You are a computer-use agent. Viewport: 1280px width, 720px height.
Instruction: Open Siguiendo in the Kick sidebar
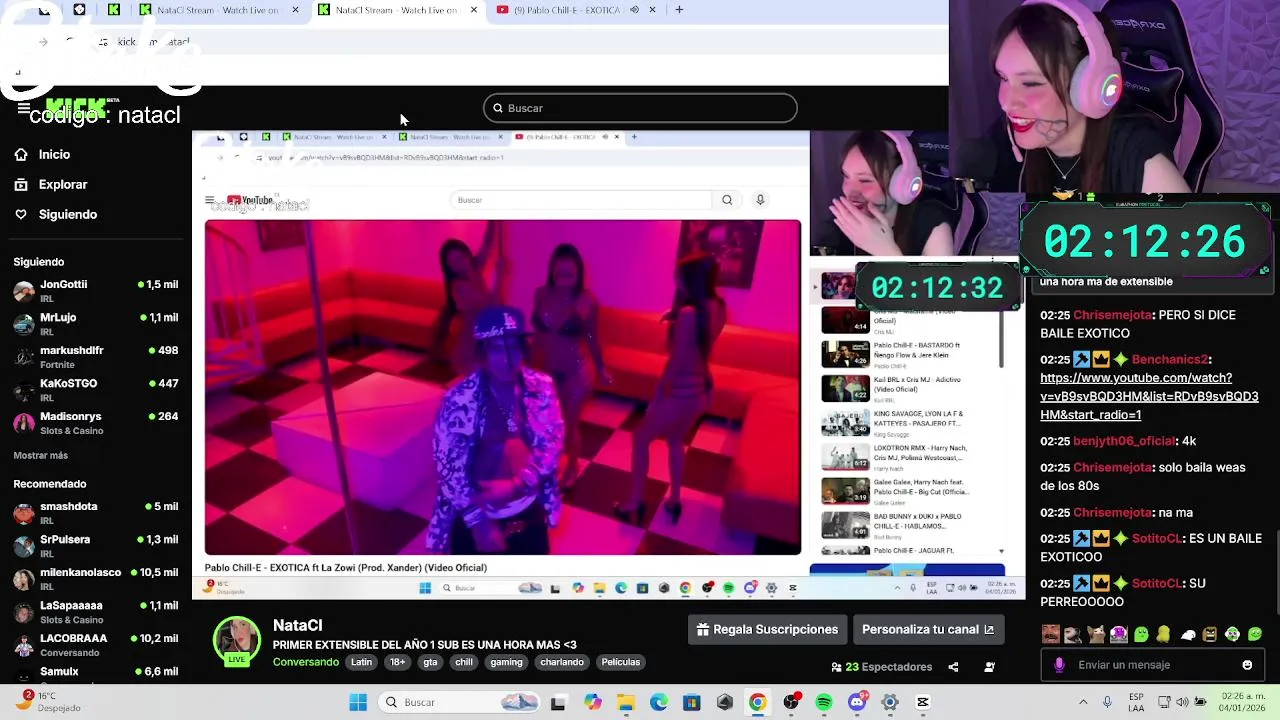[x=55, y=215]
